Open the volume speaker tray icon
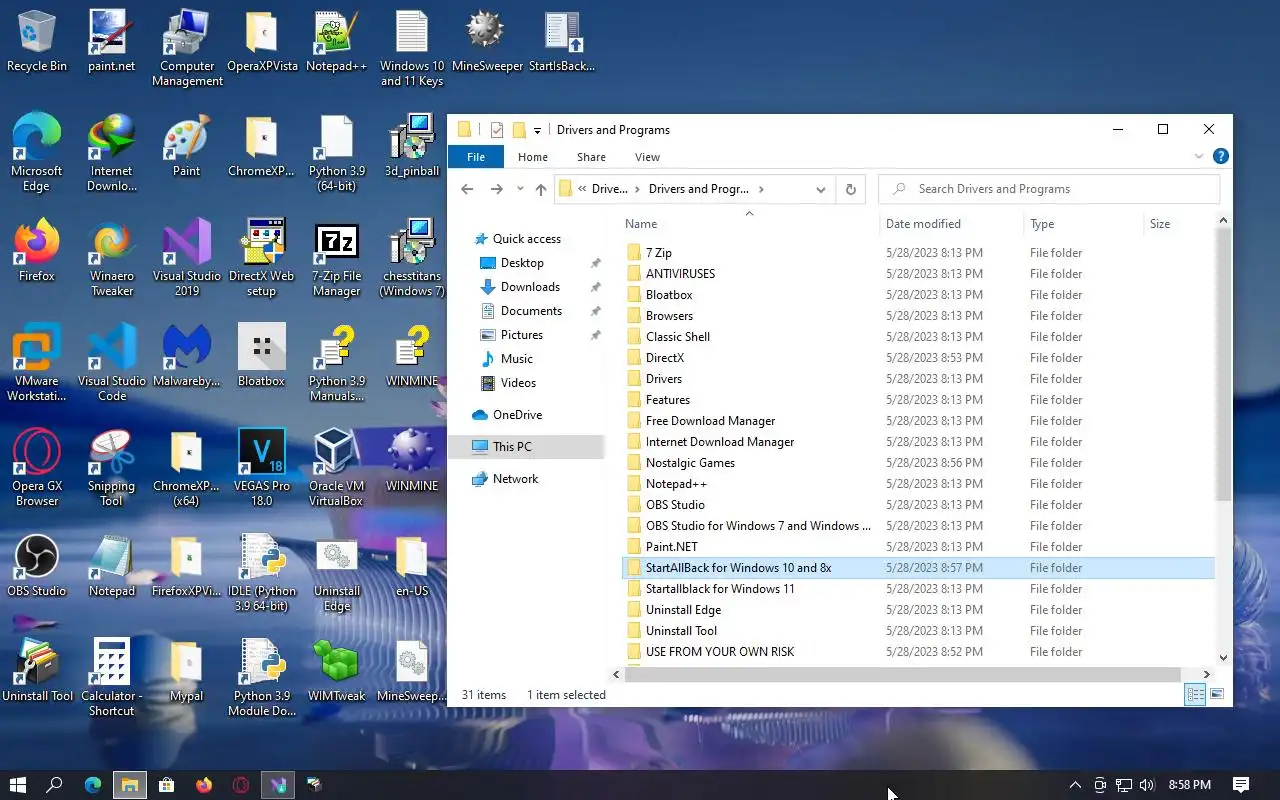 pos(1146,785)
